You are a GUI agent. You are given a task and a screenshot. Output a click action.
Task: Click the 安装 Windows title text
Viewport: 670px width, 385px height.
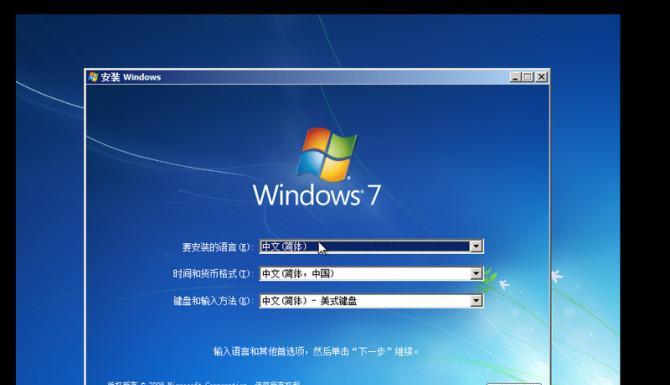(131, 77)
